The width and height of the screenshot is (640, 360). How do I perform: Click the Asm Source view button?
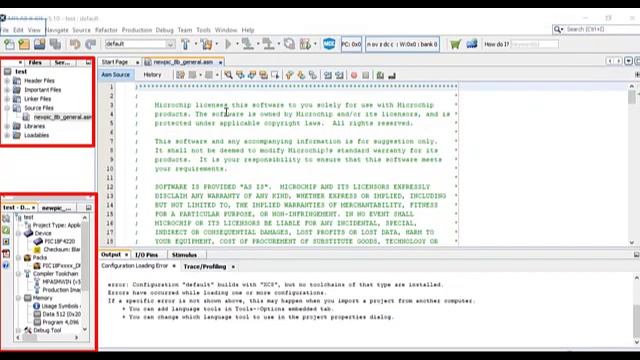pos(116,75)
